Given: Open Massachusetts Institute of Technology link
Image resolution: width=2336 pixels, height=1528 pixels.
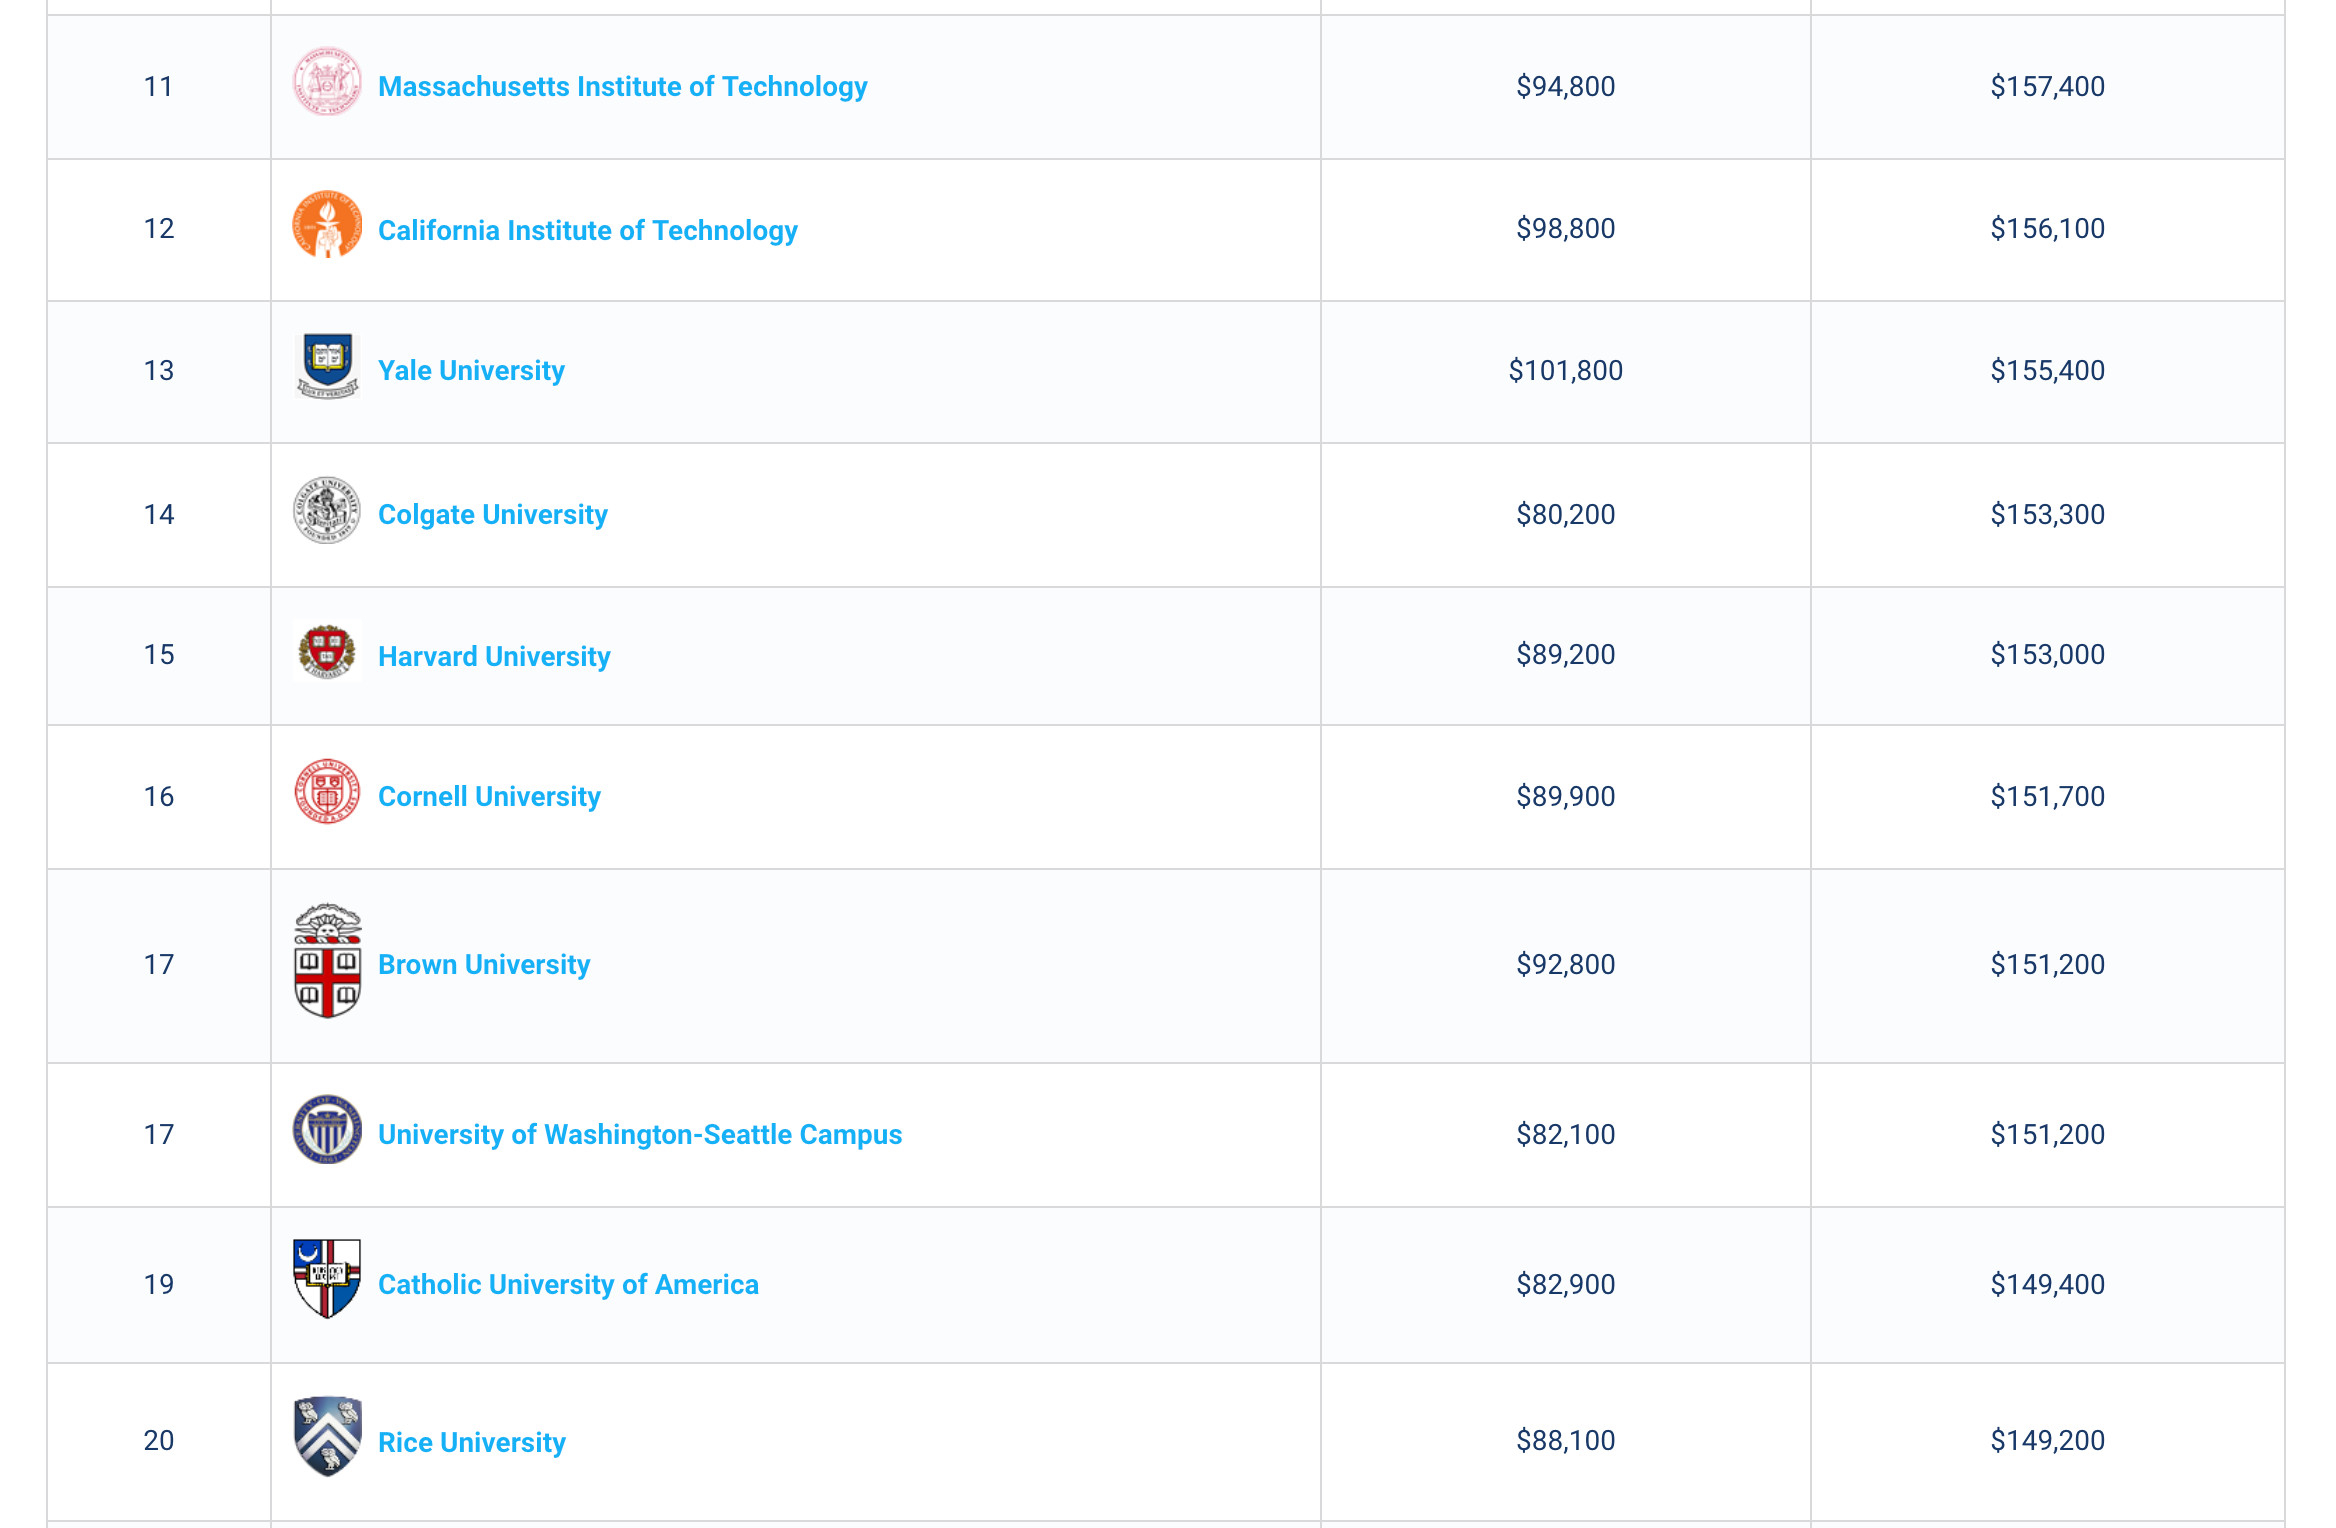Looking at the screenshot, I should pyautogui.click(x=622, y=87).
